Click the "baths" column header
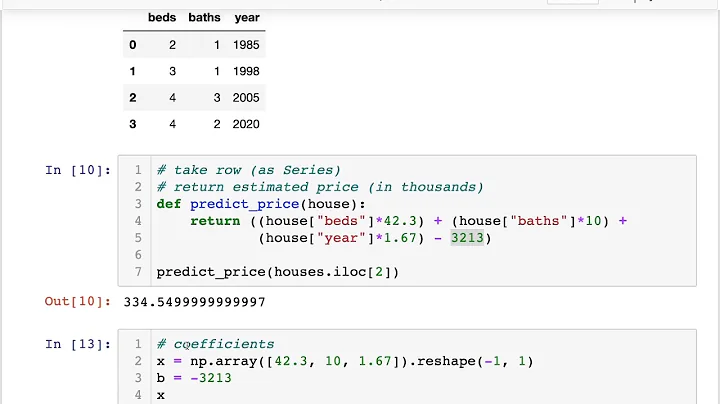This screenshot has height=404, width=720. [204, 18]
